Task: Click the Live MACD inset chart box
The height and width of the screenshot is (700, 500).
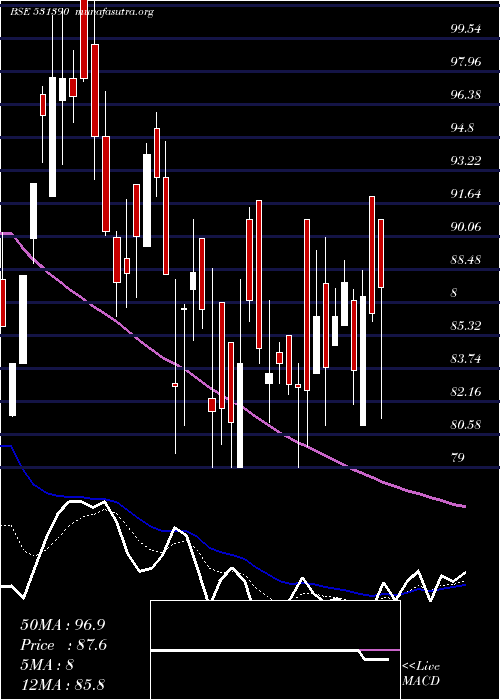Action: tap(275, 650)
